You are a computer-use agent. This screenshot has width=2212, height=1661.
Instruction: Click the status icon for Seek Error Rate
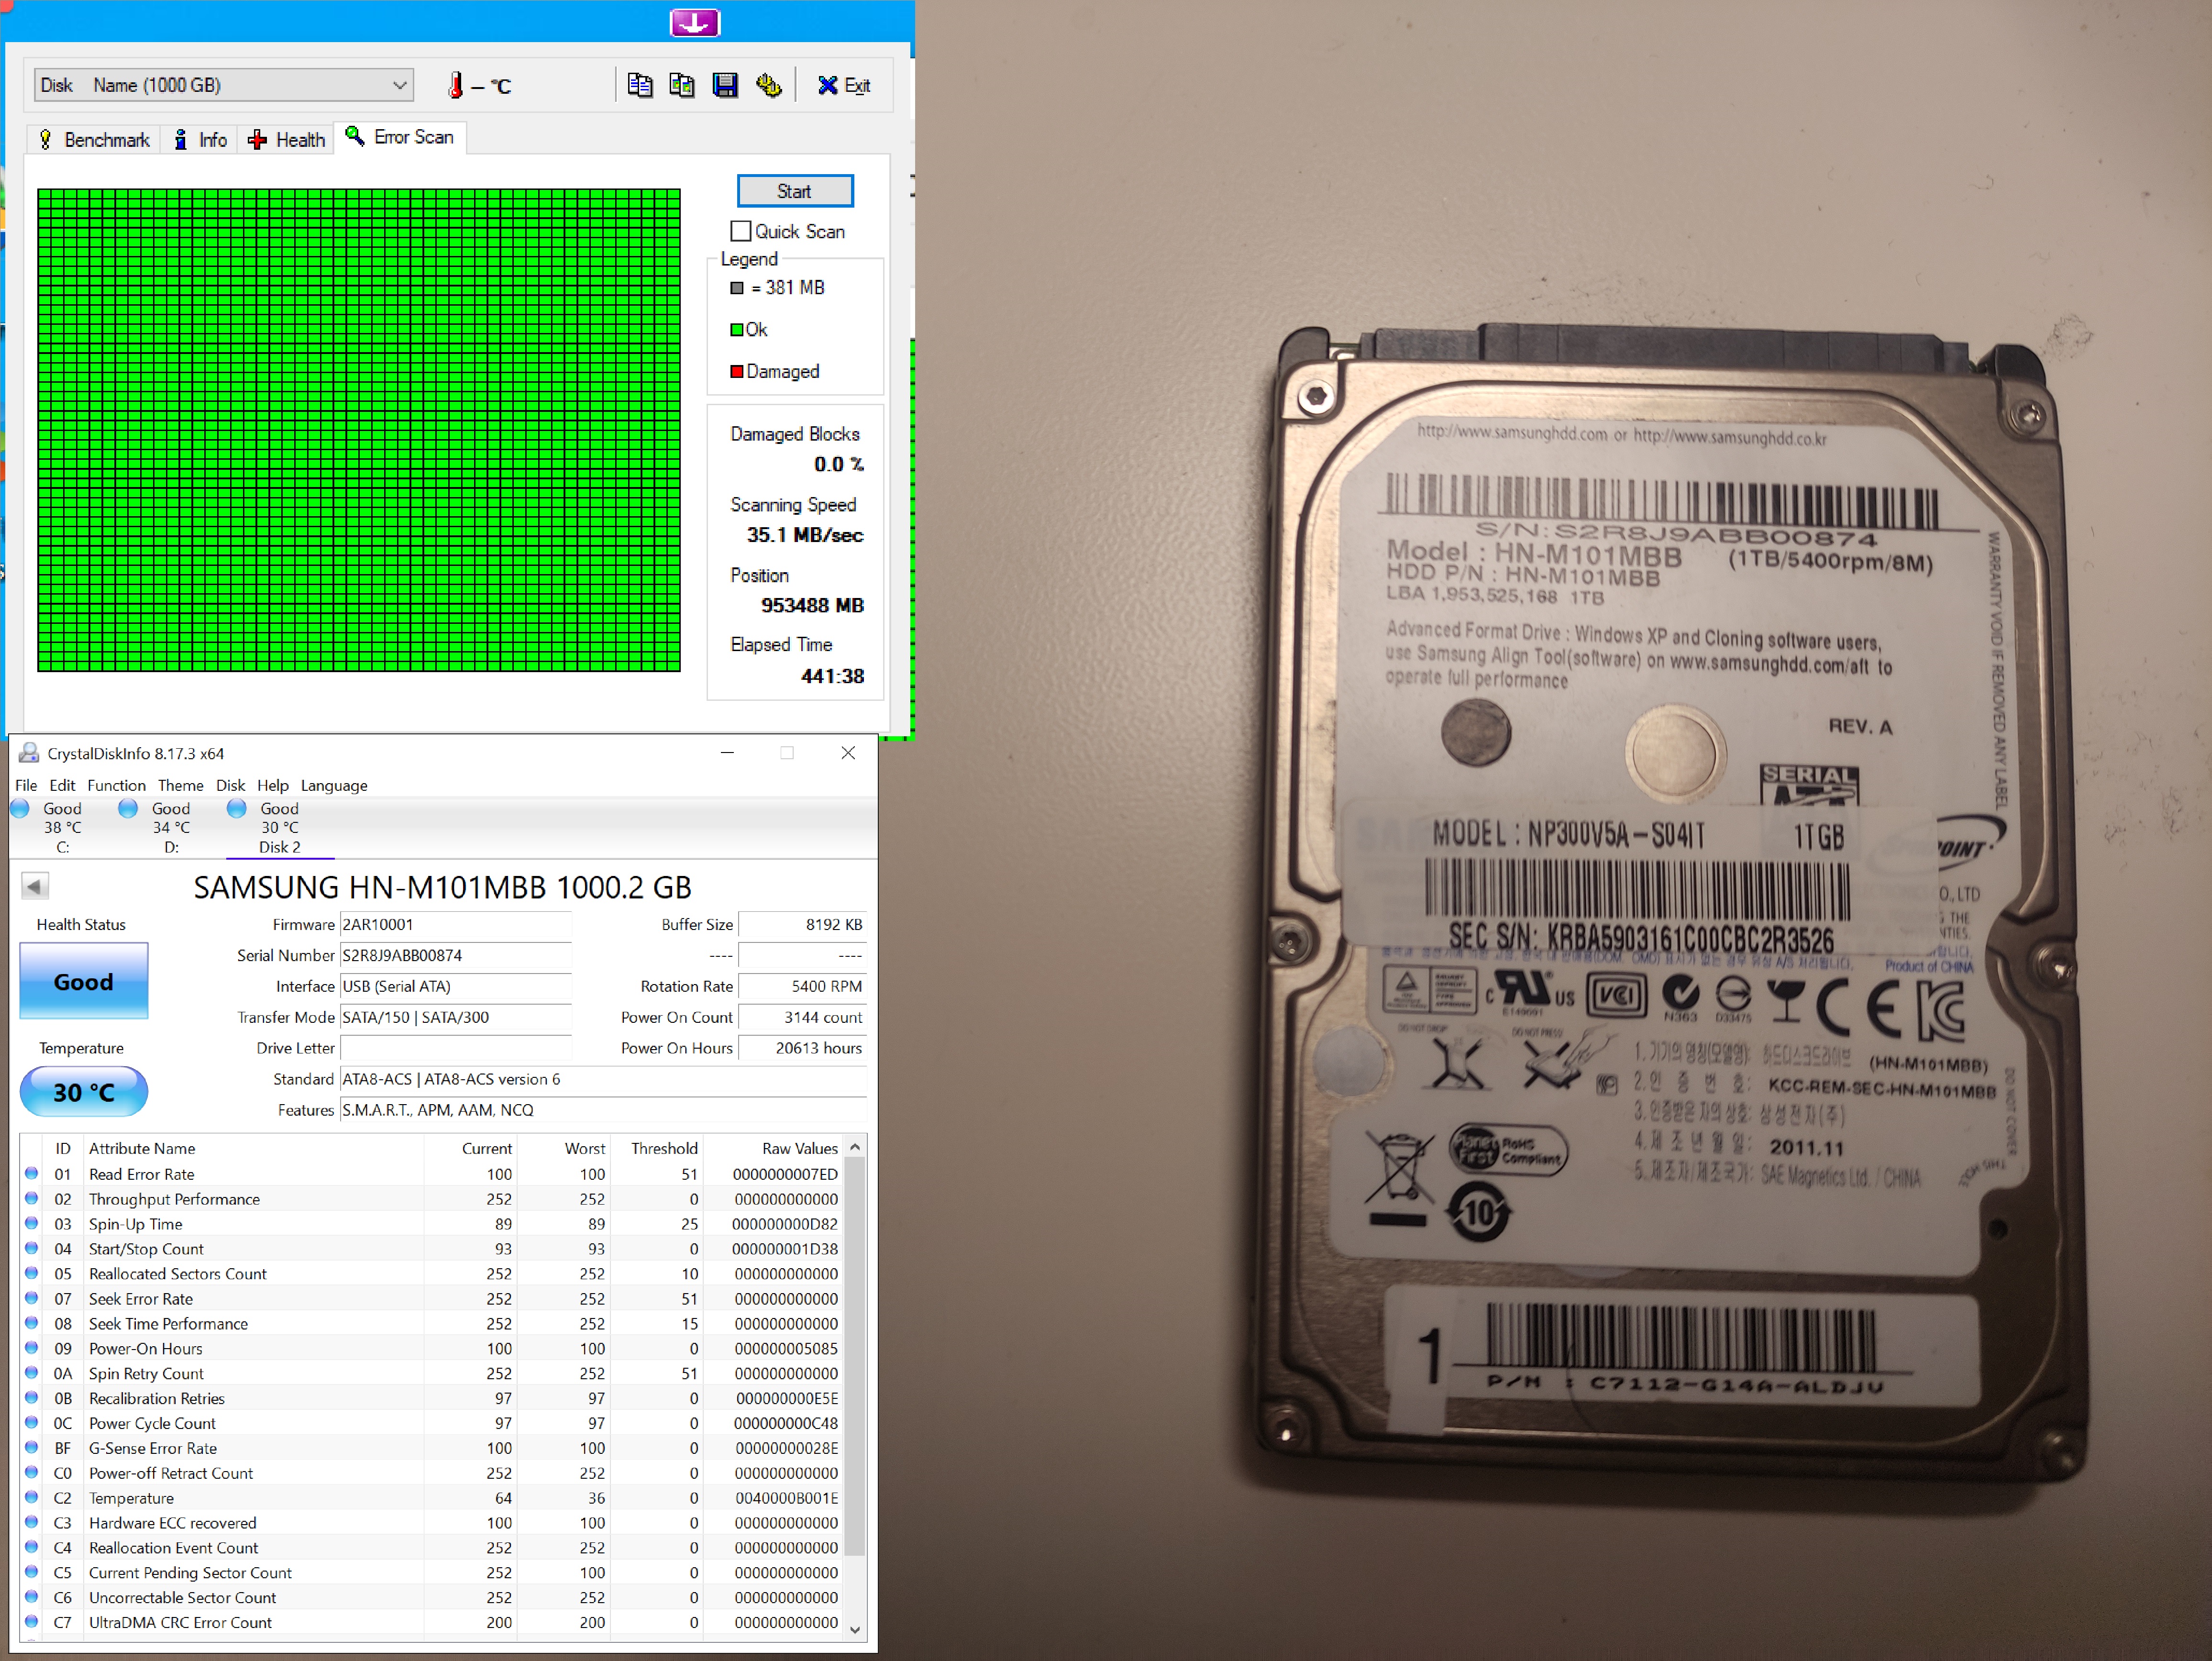[x=31, y=1299]
